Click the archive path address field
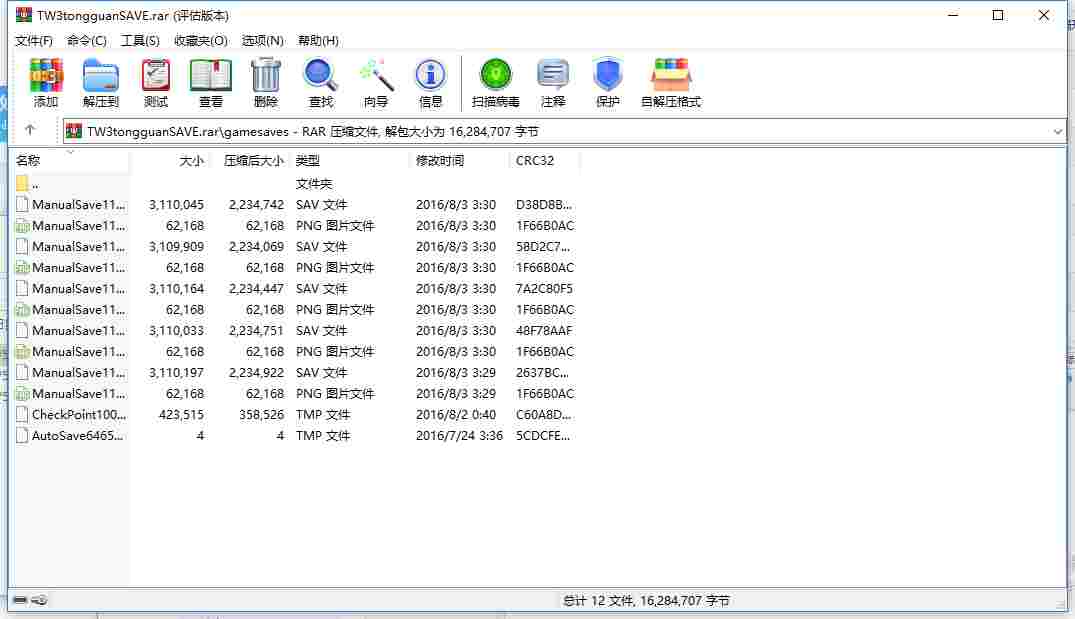1075x619 pixels. click(564, 132)
